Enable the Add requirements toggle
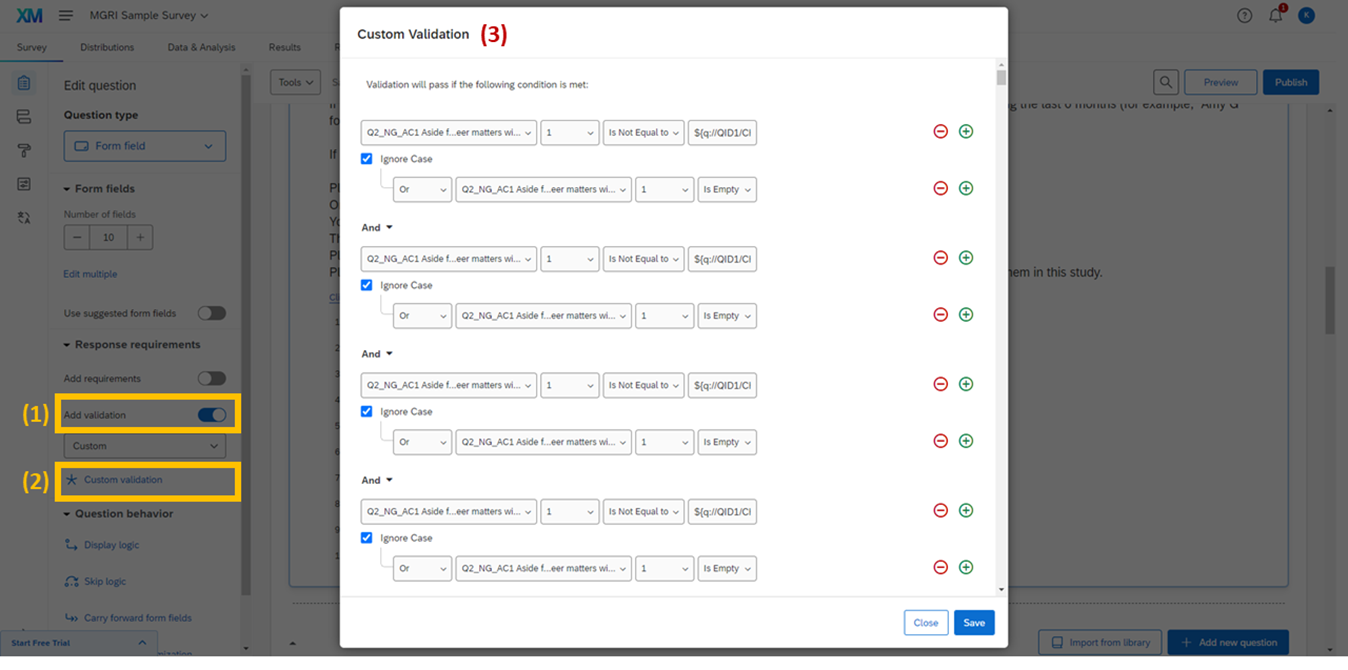Screen dimensions: 1348x670 [x=211, y=378]
